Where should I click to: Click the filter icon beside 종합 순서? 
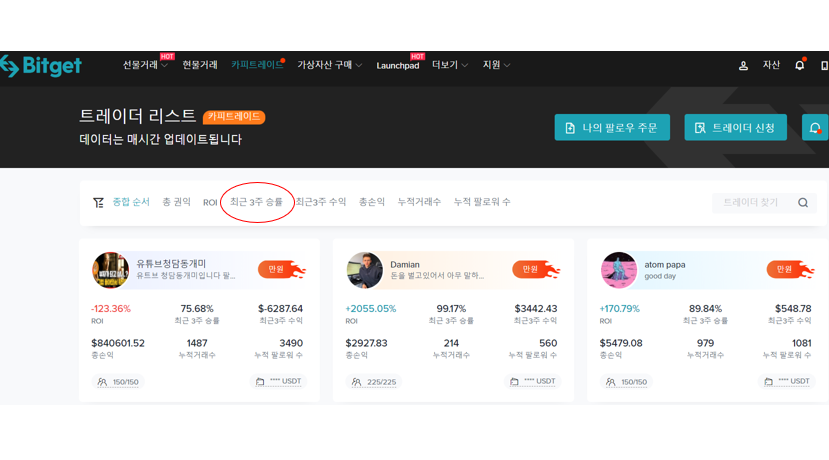click(98, 203)
